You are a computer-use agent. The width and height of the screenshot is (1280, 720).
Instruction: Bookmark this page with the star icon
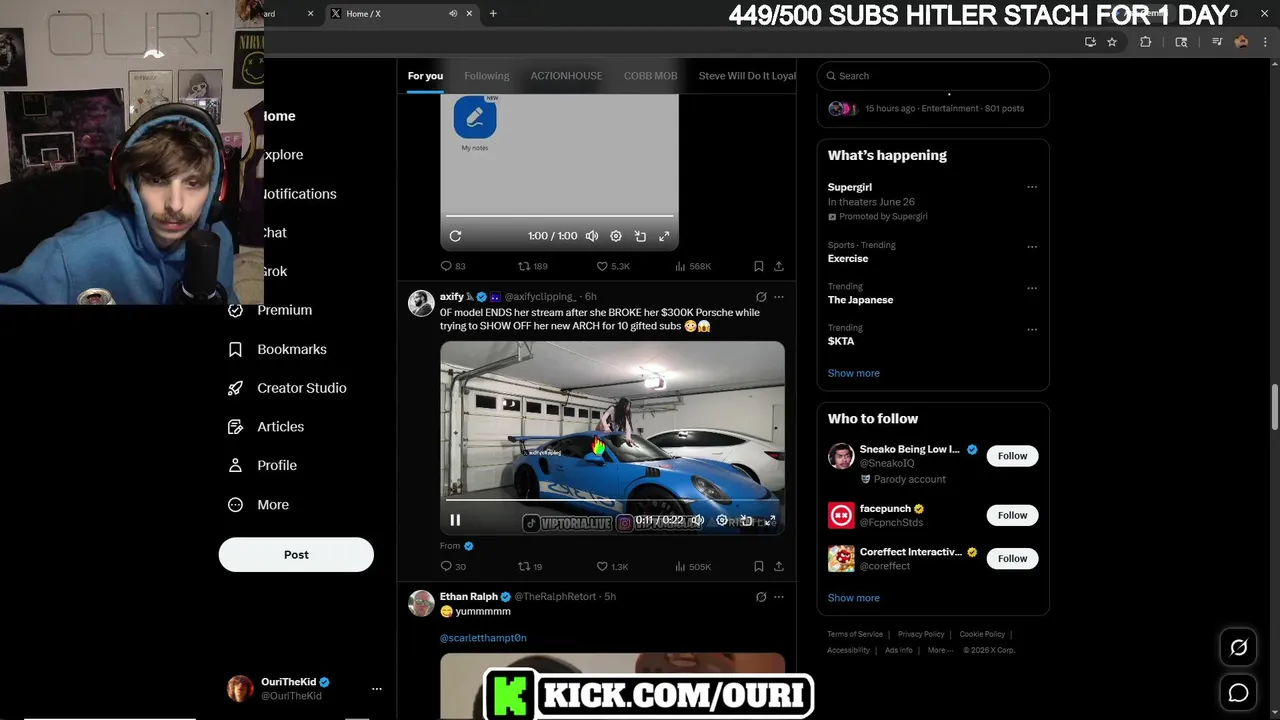(x=1112, y=42)
